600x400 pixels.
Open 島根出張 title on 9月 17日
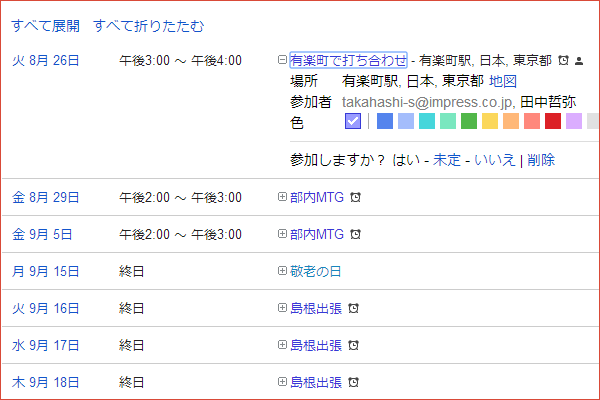[316, 345]
